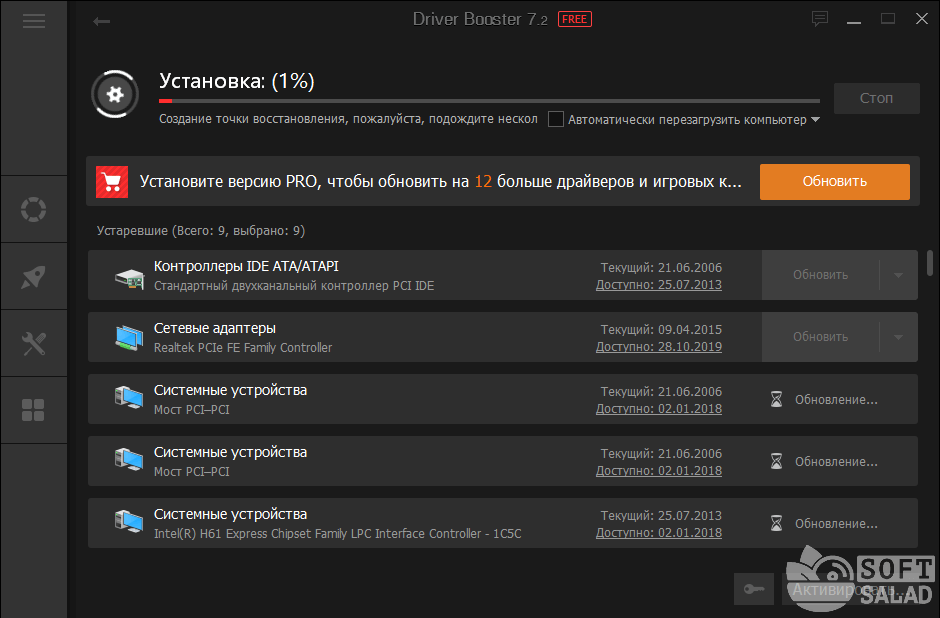This screenshot has width=940, height=618.
Task: Click the Установка: (1%) heading
Action: (x=237, y=81)
